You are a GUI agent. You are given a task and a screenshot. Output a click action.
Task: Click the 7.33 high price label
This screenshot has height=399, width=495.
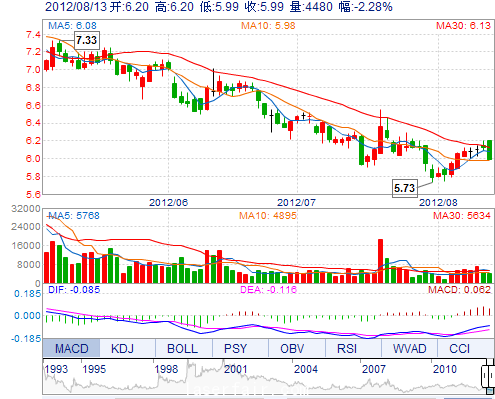point(86,40)
